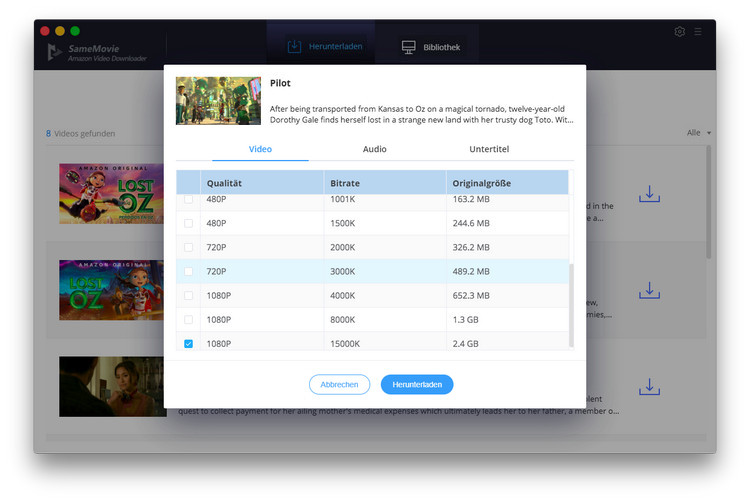Click the Pilot episode thumbnail
The image size is (750, 502).
(218, 101)
